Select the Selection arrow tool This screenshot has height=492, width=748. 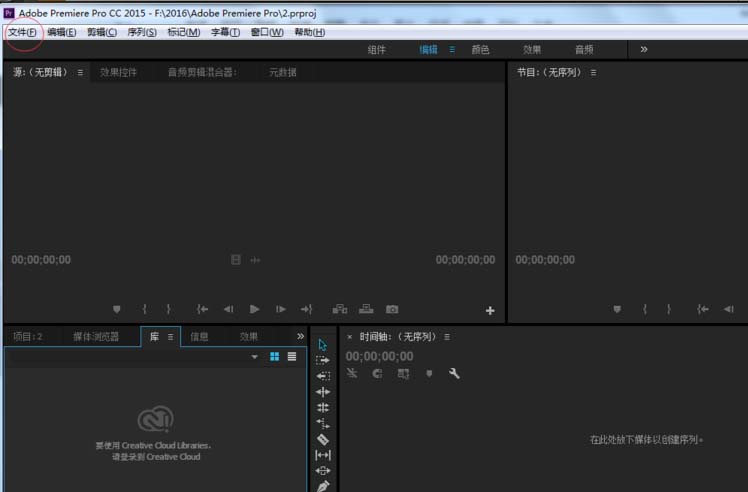pyautogui.click(x=322, y=344)
